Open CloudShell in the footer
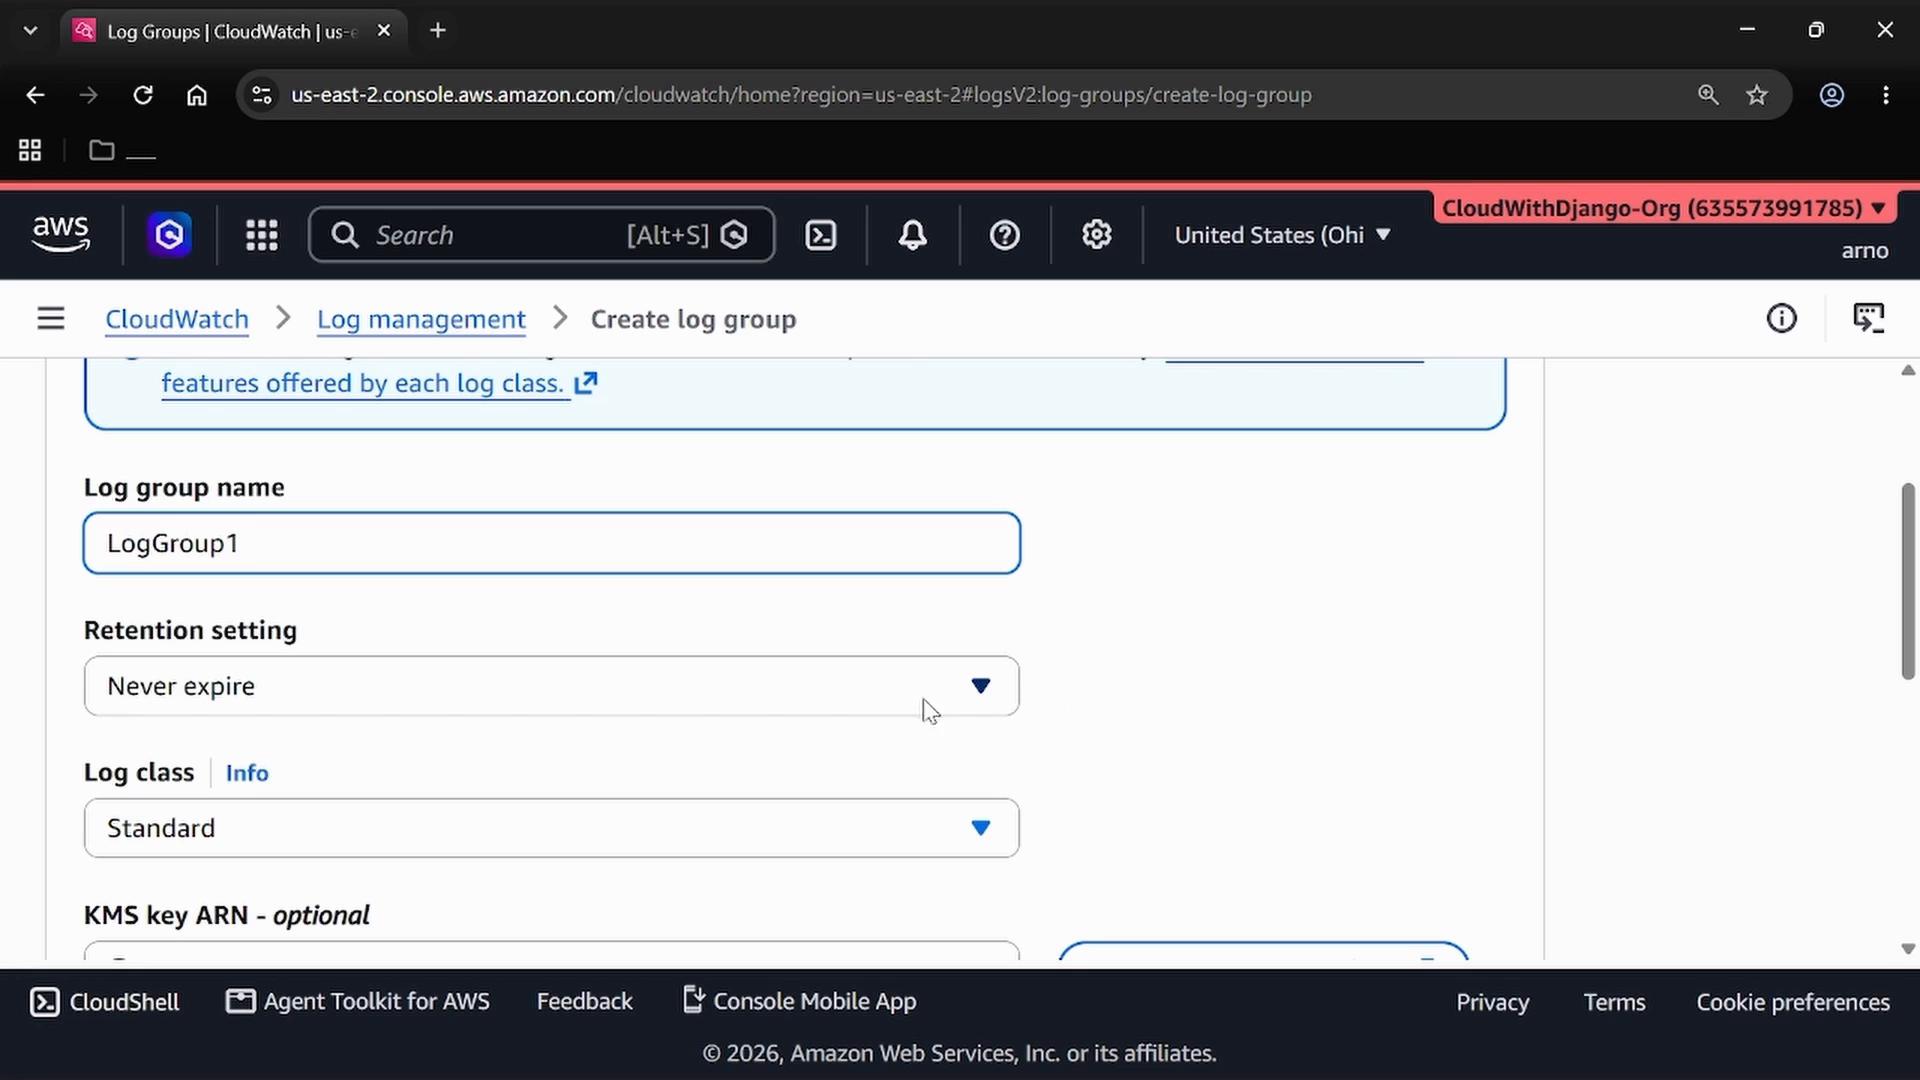The width and height of the screenshot is (1920, 1080). point(105,1002)
